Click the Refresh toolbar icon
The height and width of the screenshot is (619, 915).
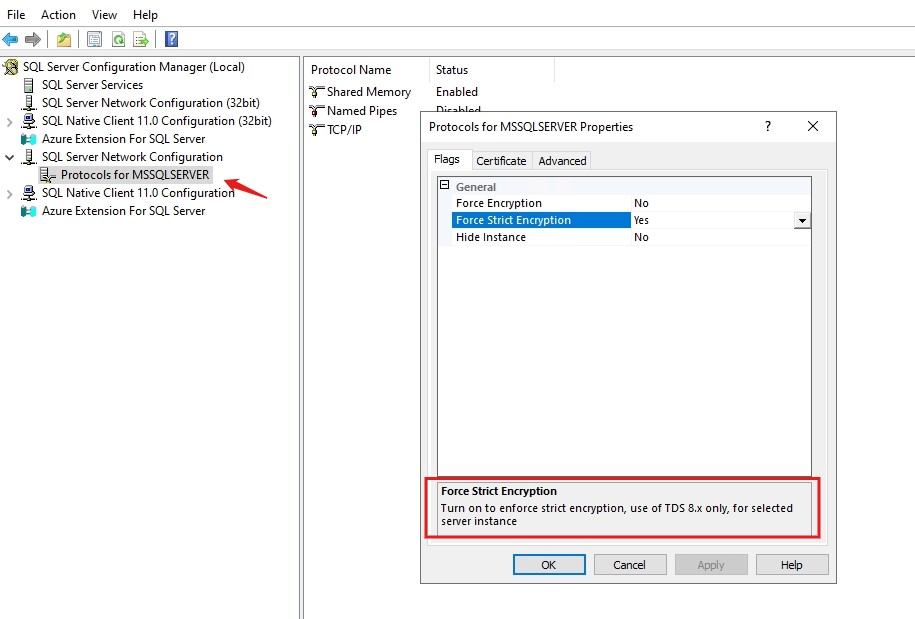click(x=118, y=40)
